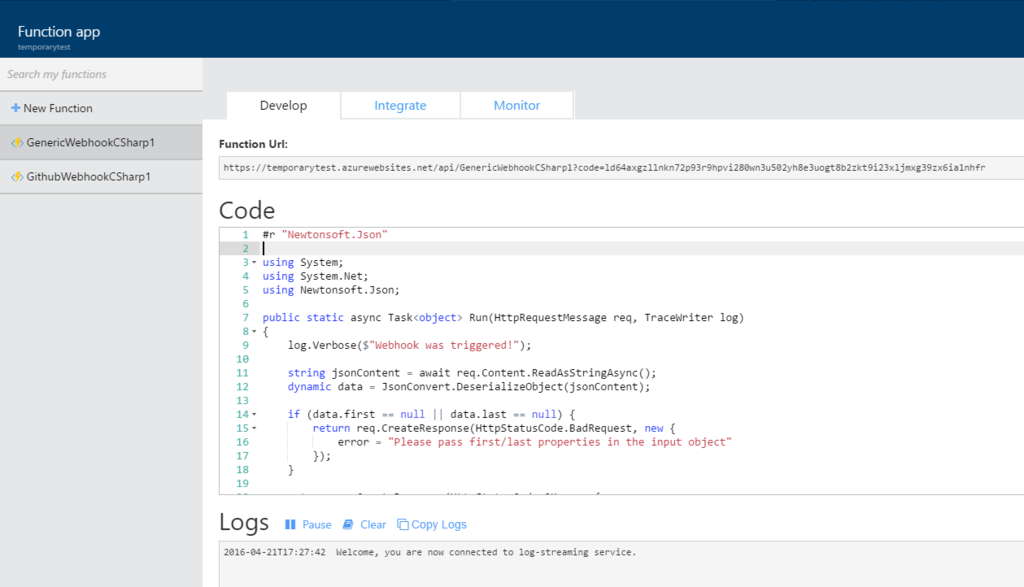This screenshot has height=587, width=1024.
Task: Click the Function Url field
Action: coord(621,168)
